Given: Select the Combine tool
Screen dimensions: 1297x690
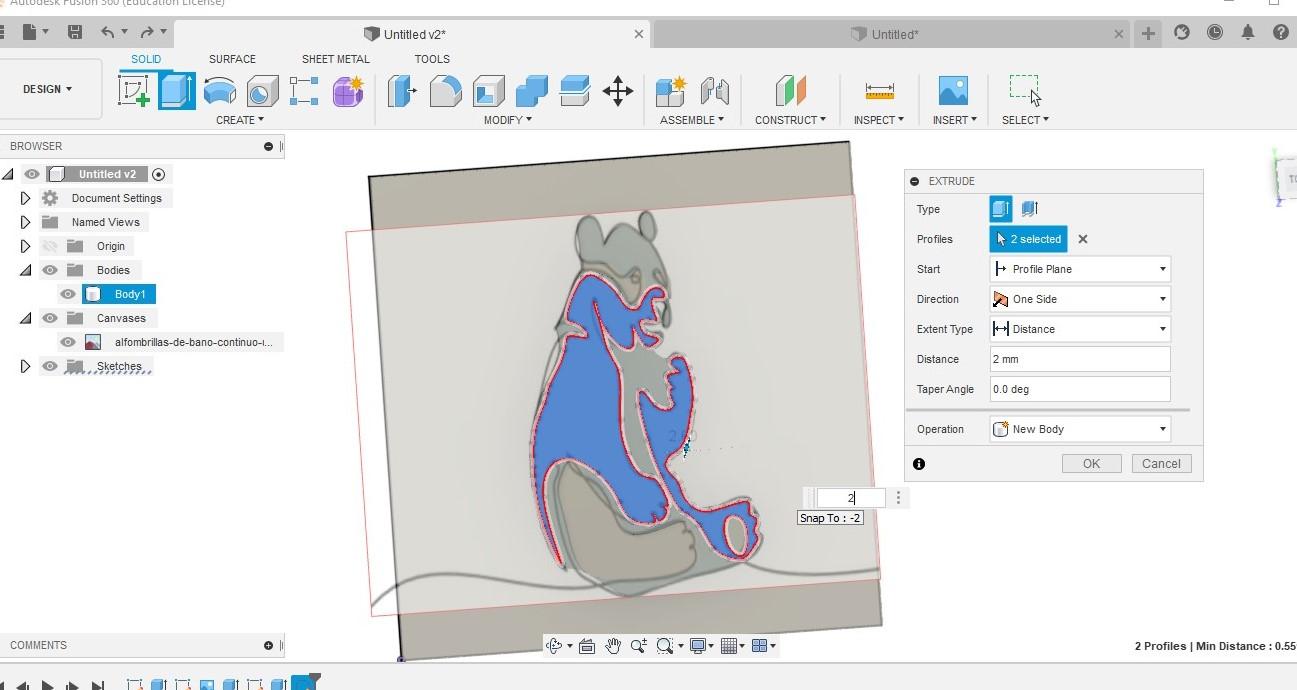Looking at the screenshot, I should click(x=532, y=92).
